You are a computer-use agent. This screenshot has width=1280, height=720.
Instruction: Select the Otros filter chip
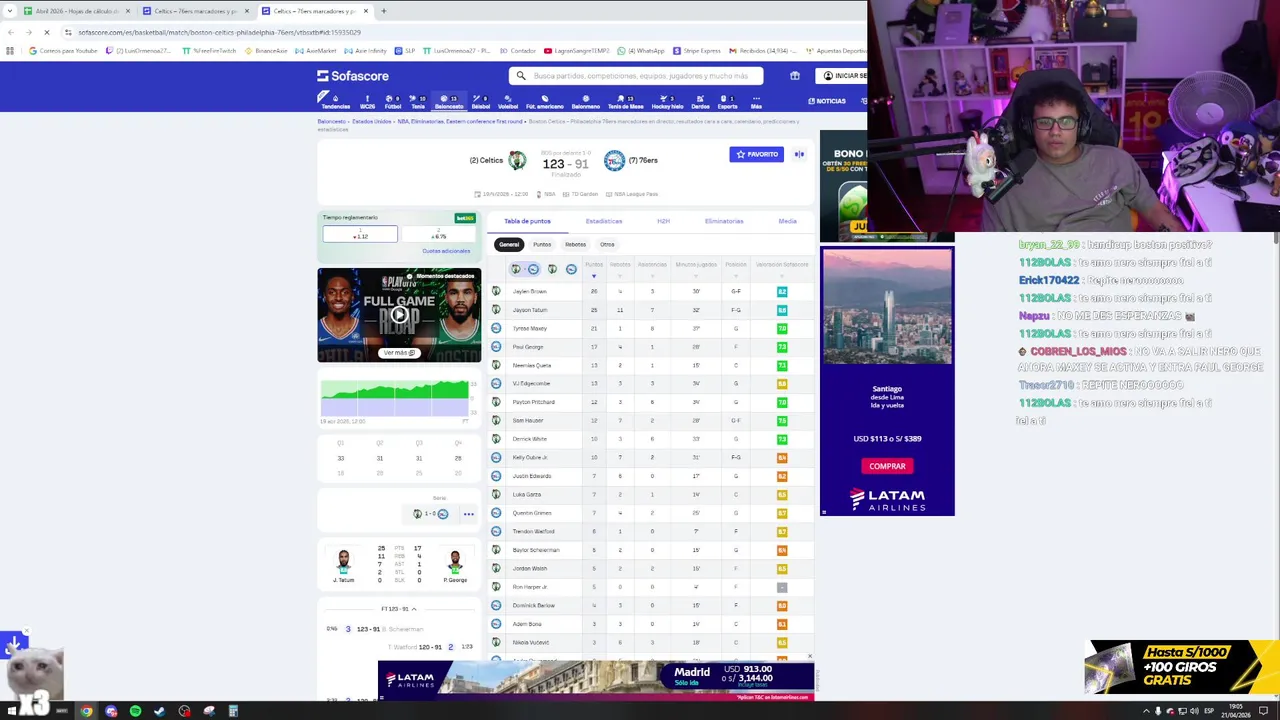607,244
